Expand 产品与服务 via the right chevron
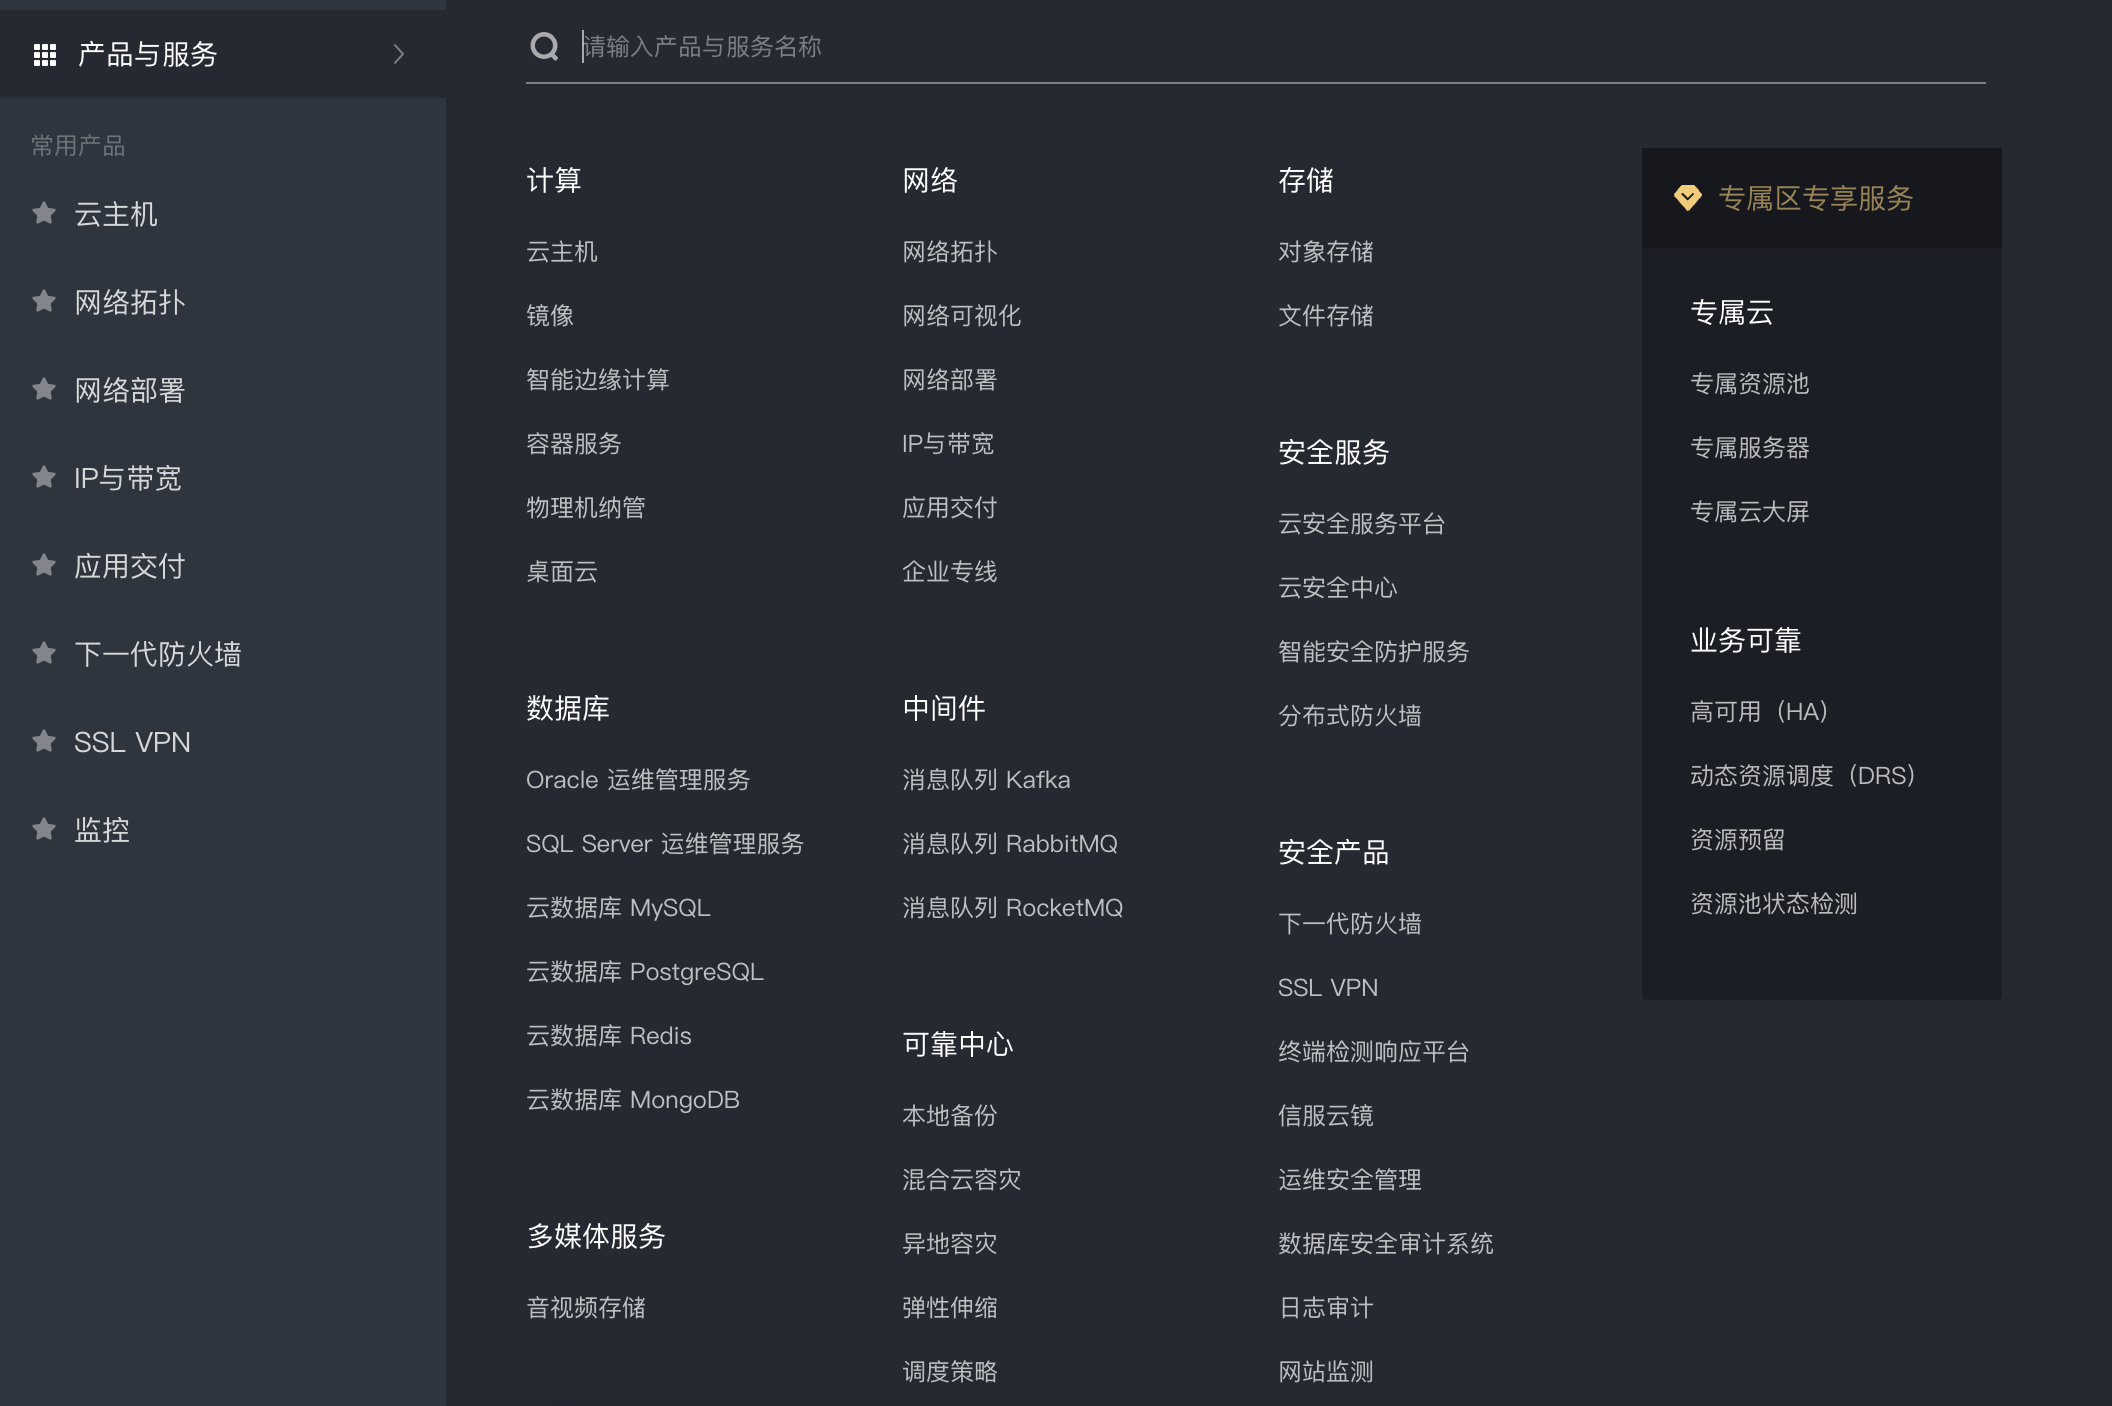Viewport: 2112px width, 1406px height. (x=399, y=55)
